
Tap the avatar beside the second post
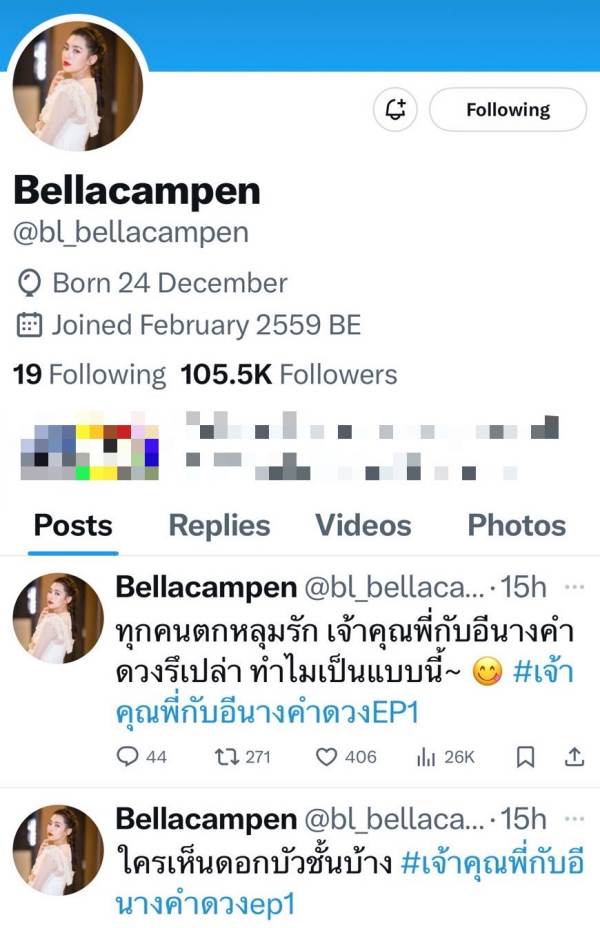click(58, 850)
